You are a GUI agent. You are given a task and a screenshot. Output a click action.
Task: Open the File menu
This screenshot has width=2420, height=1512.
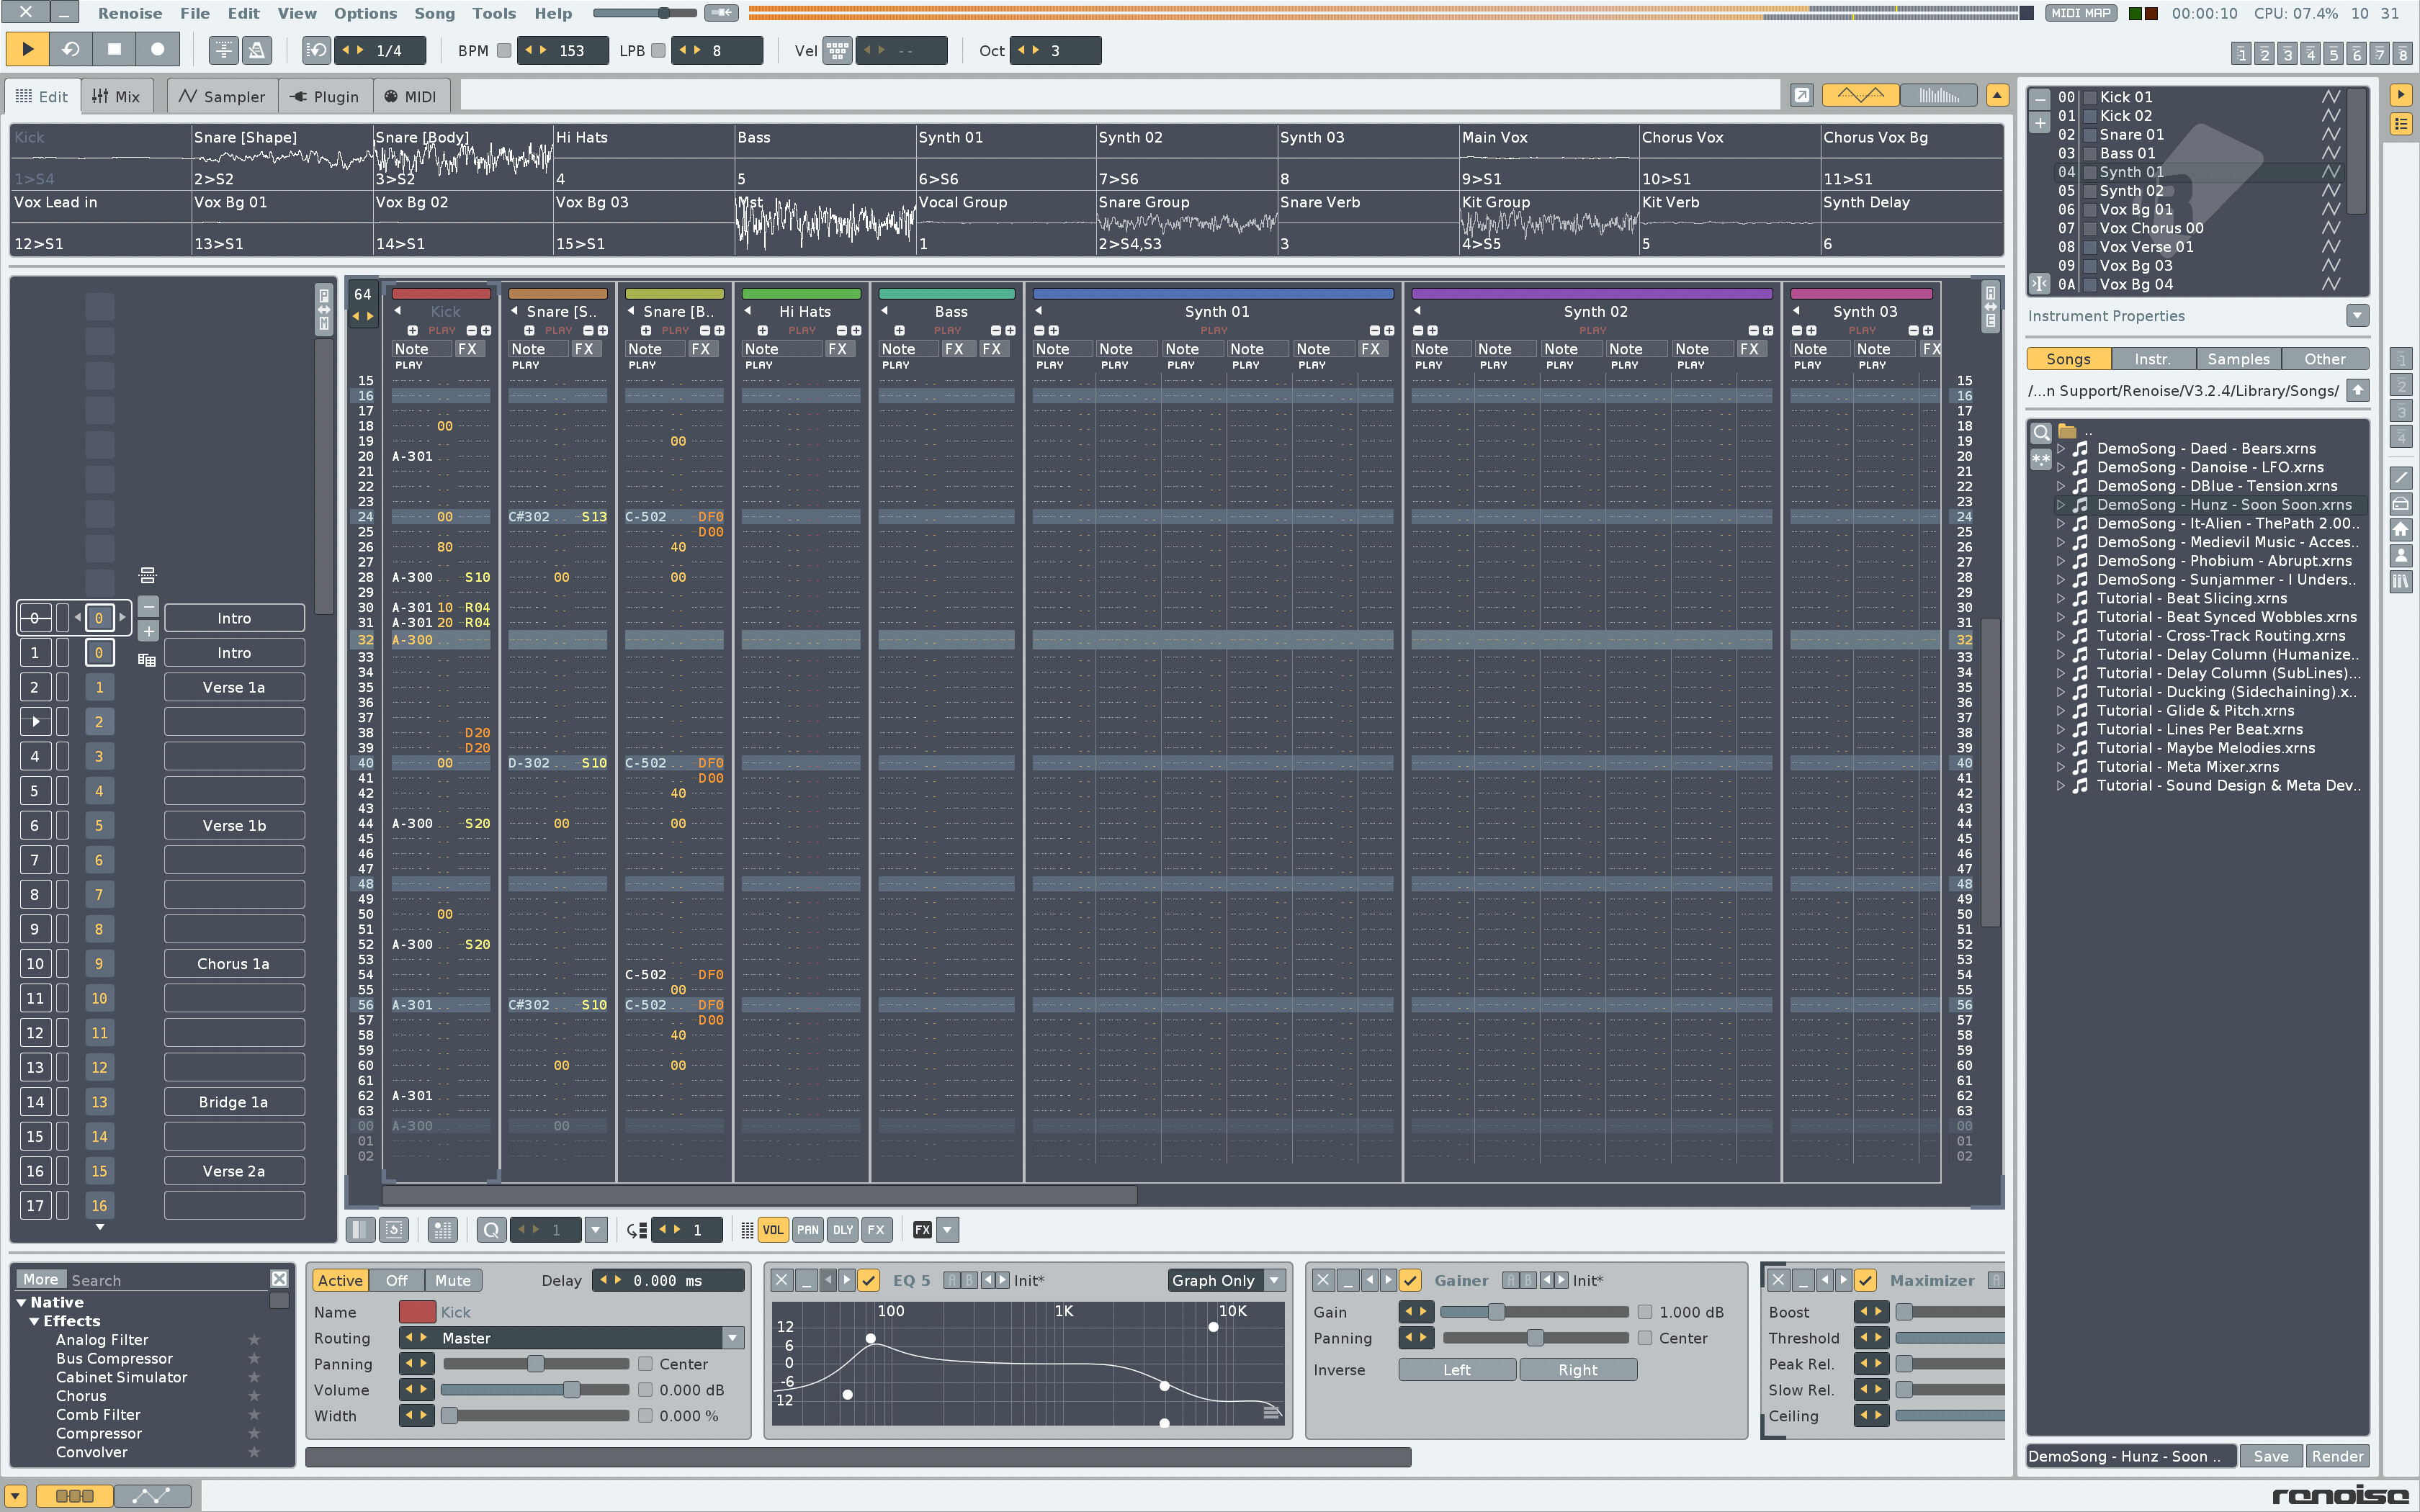(194, 13)
